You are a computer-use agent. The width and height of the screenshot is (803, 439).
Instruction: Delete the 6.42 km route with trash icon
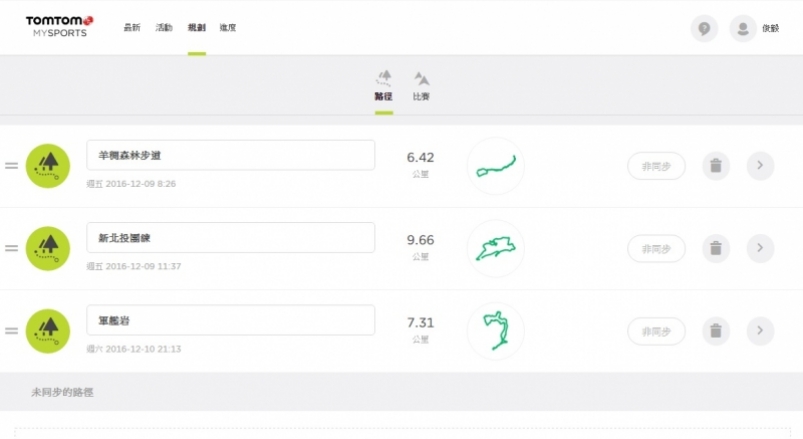715,166
